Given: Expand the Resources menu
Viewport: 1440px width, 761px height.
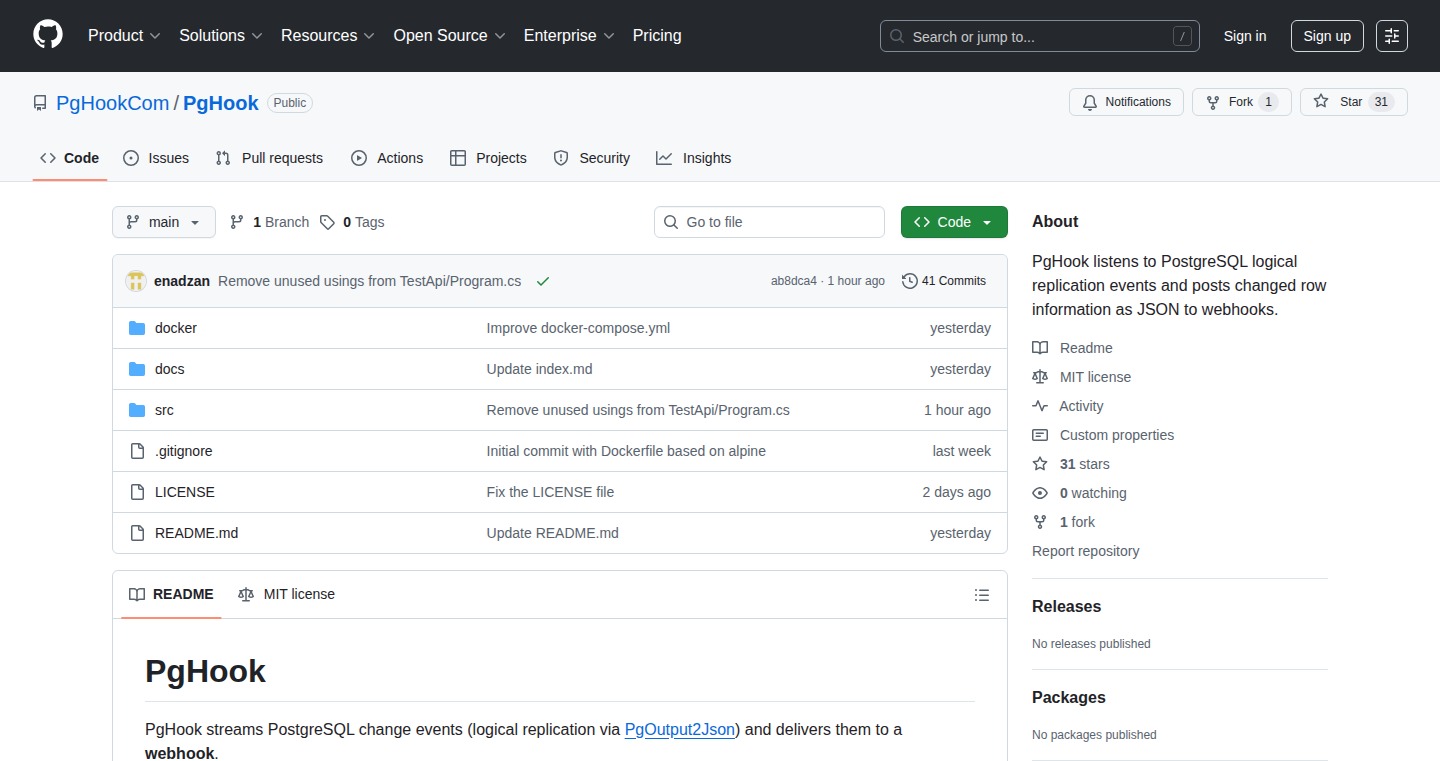Looking at the screenshot, I should tap(328, 35).
